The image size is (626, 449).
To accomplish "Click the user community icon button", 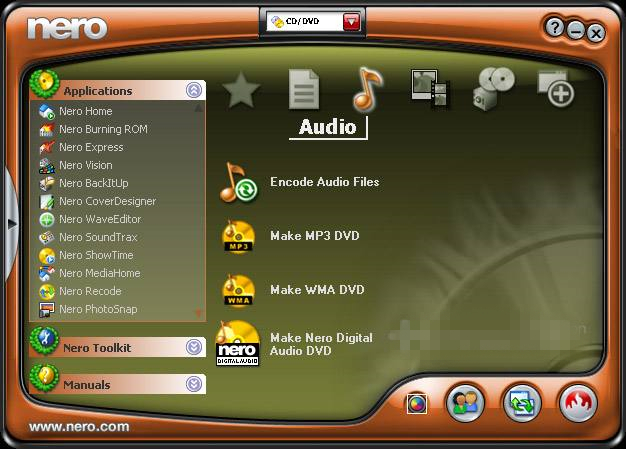I will 466,403.
